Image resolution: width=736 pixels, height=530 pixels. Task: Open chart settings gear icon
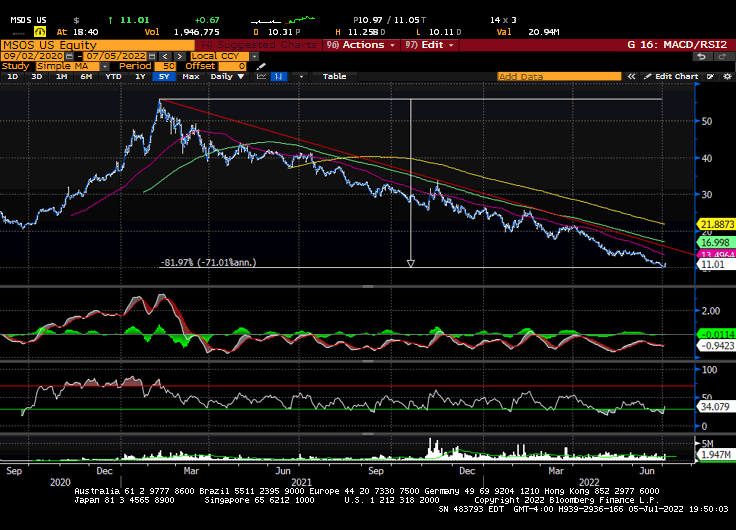coord(727,77)
